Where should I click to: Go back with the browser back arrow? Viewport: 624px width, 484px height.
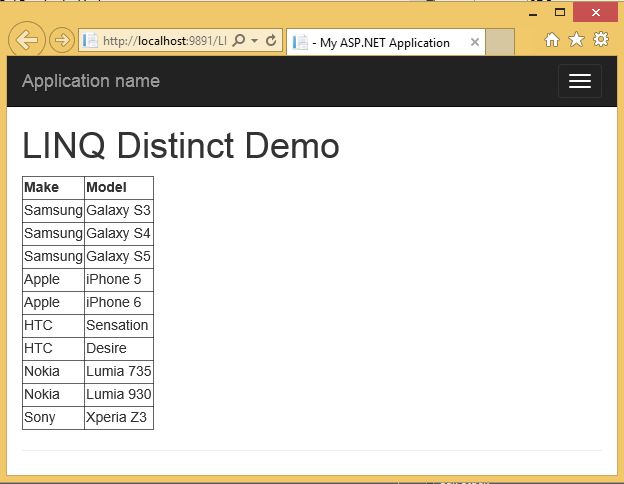click(x=27, y=40)
